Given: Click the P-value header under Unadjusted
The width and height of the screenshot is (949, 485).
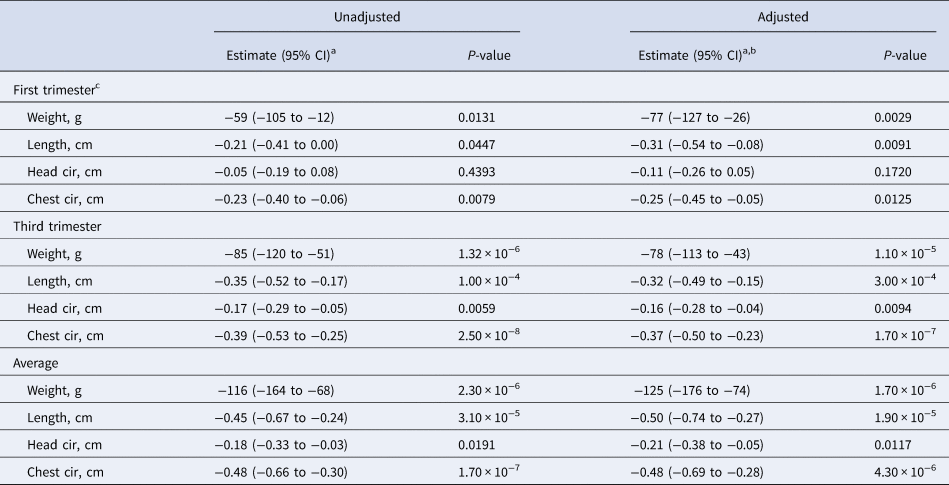Looking at the screenshot, I should (483, 56).
